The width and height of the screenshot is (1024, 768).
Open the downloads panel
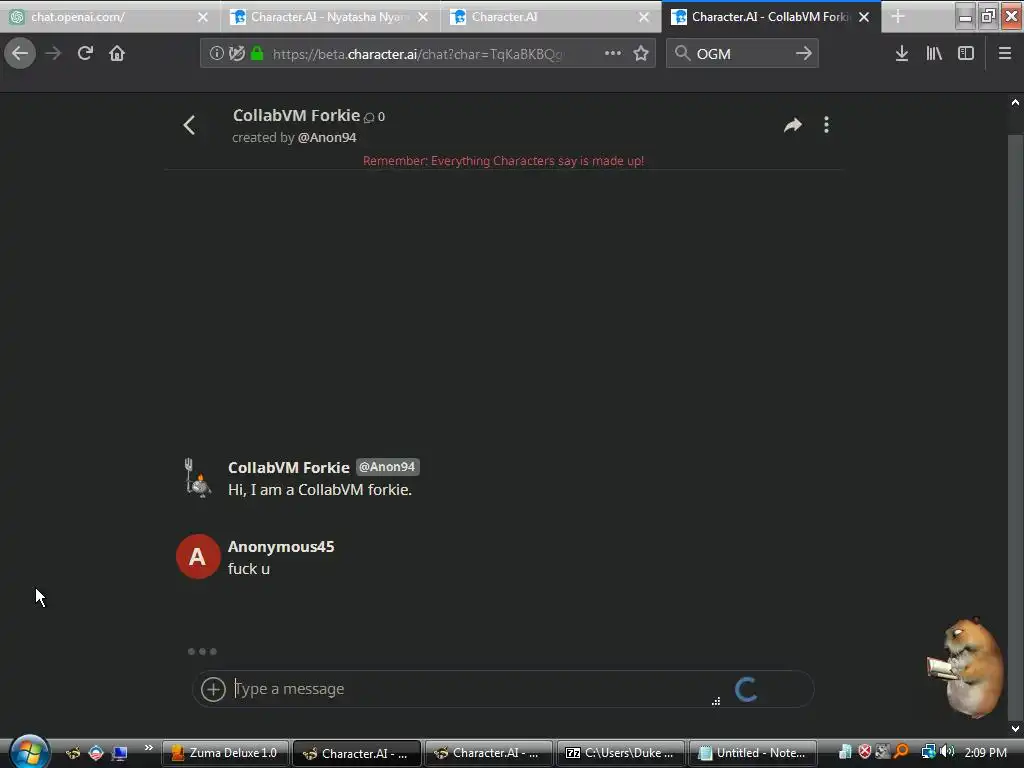coord(902,54)
